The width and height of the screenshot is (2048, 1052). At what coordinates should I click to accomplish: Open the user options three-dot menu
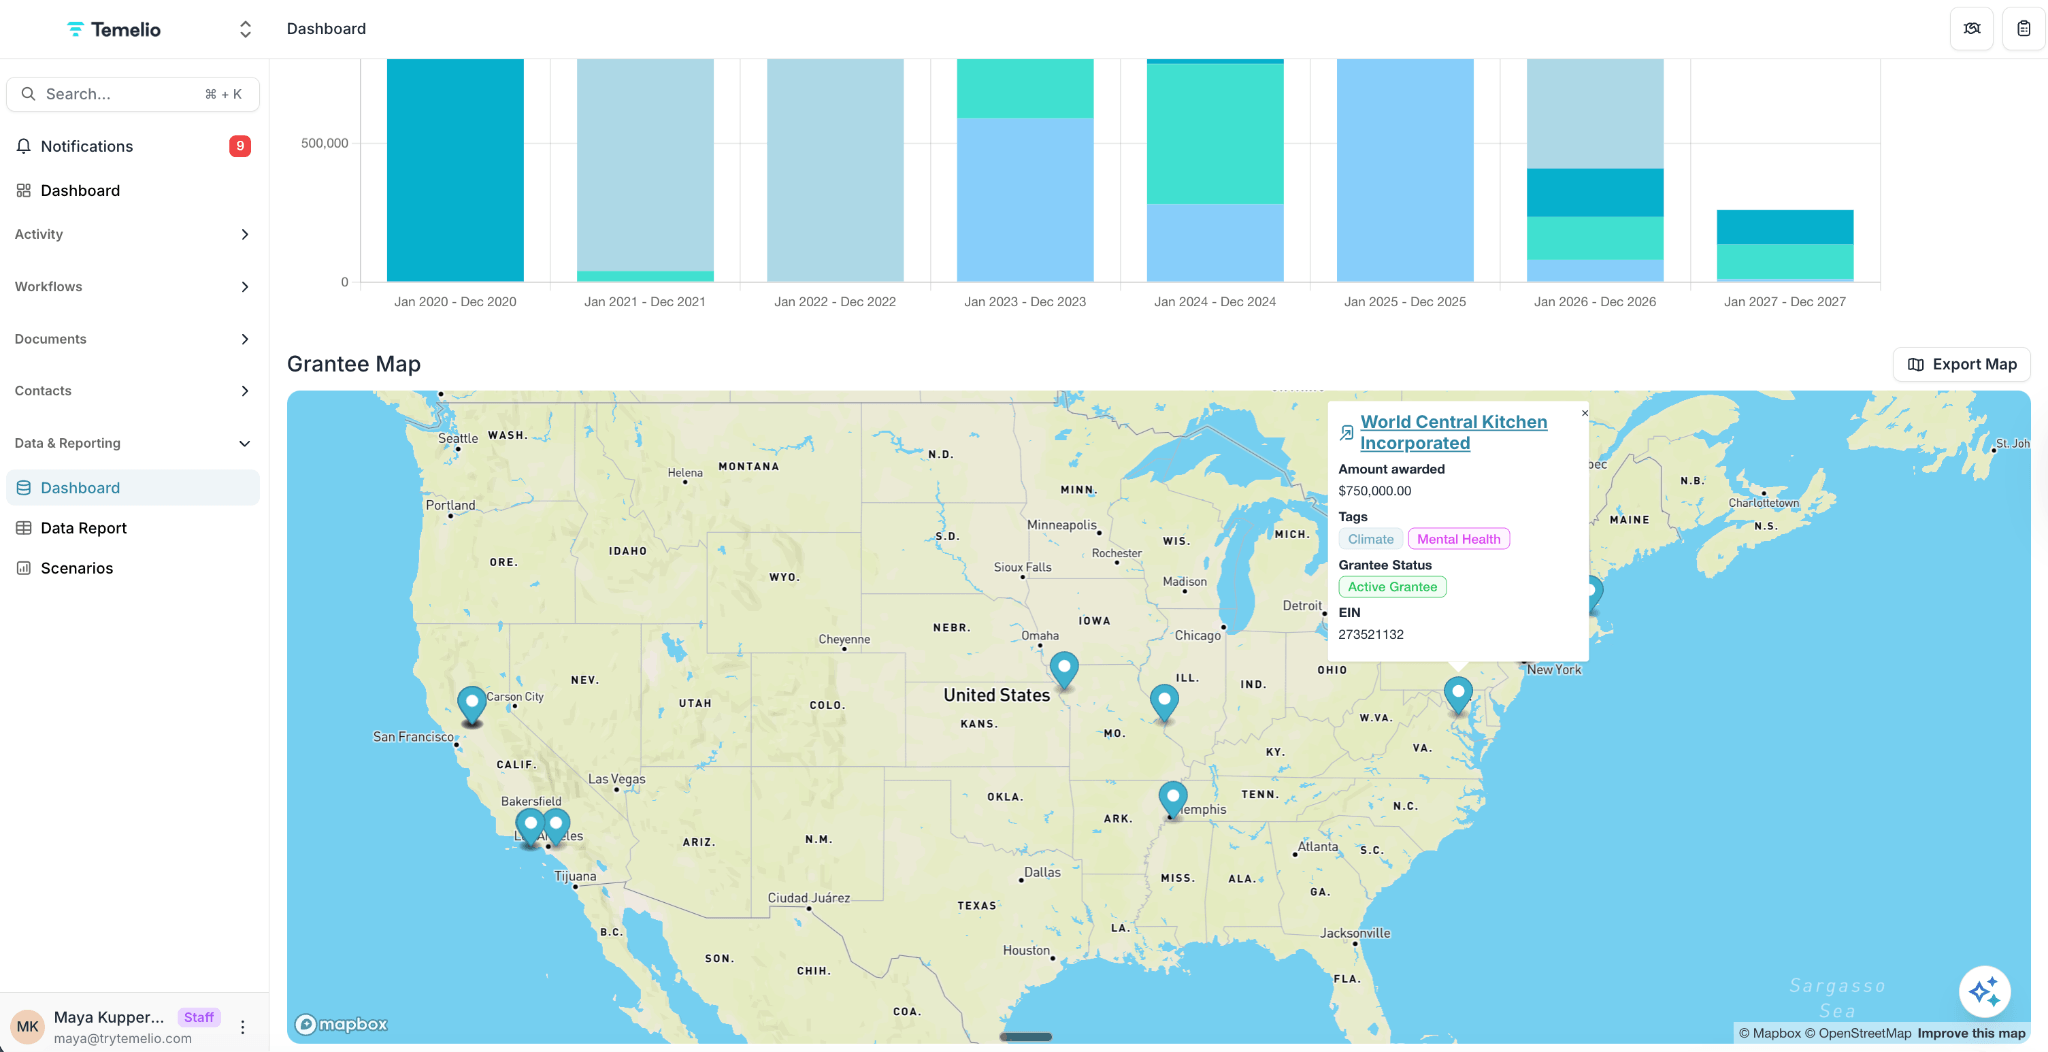(242, 1027)
